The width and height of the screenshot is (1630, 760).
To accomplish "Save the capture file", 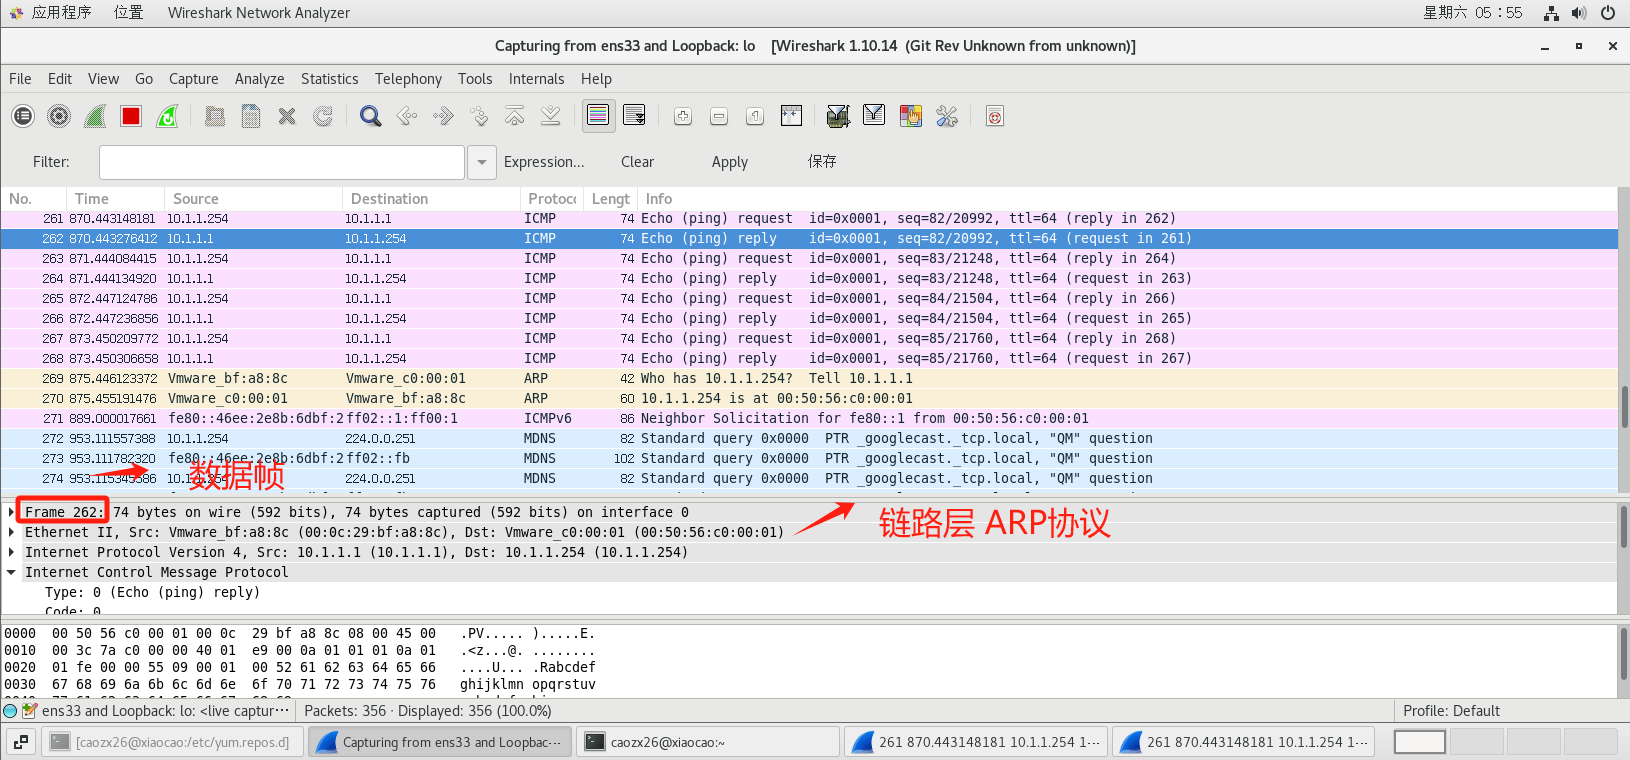I will 251,116.
